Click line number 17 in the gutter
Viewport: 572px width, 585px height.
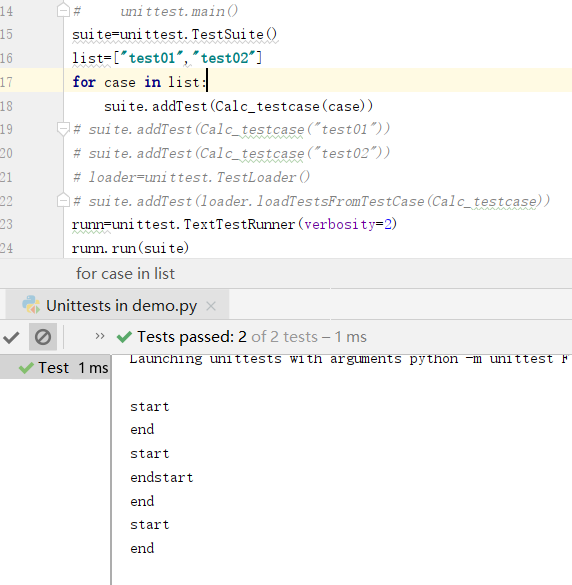(6, 82)
